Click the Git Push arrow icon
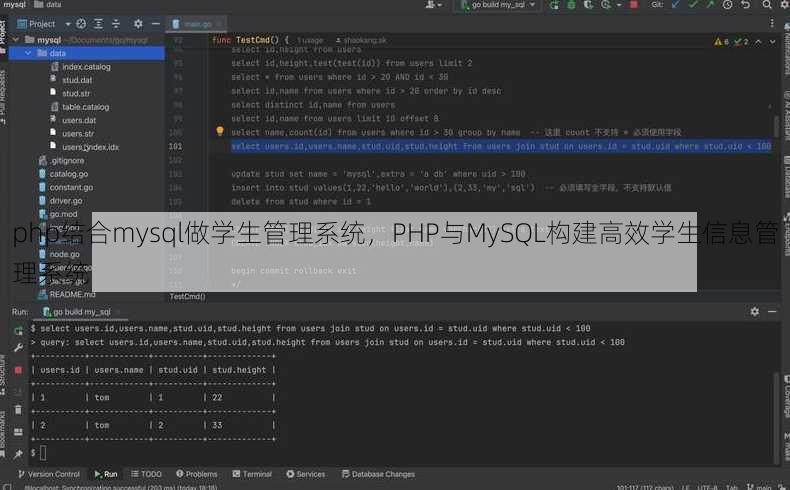The height and width of the screenshot is (490, 790). 710,5
